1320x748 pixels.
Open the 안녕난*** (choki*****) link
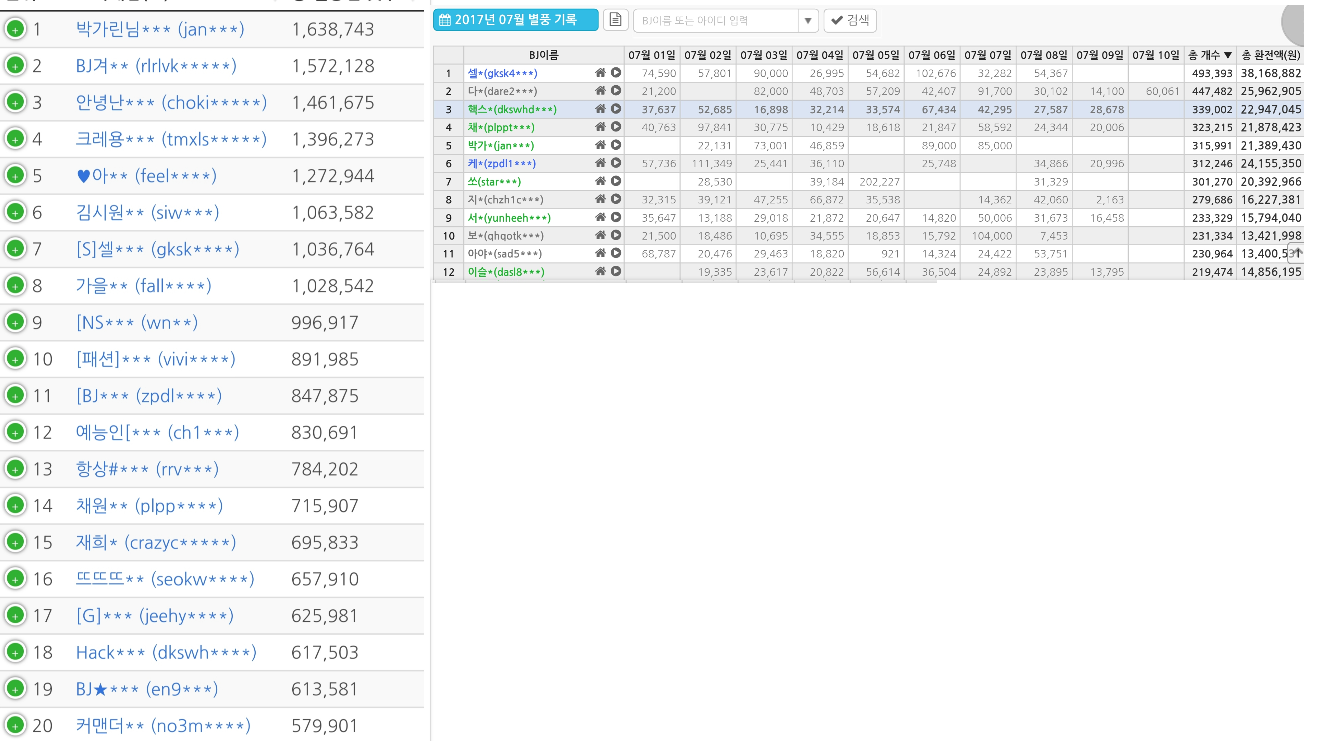click(171, 103)
